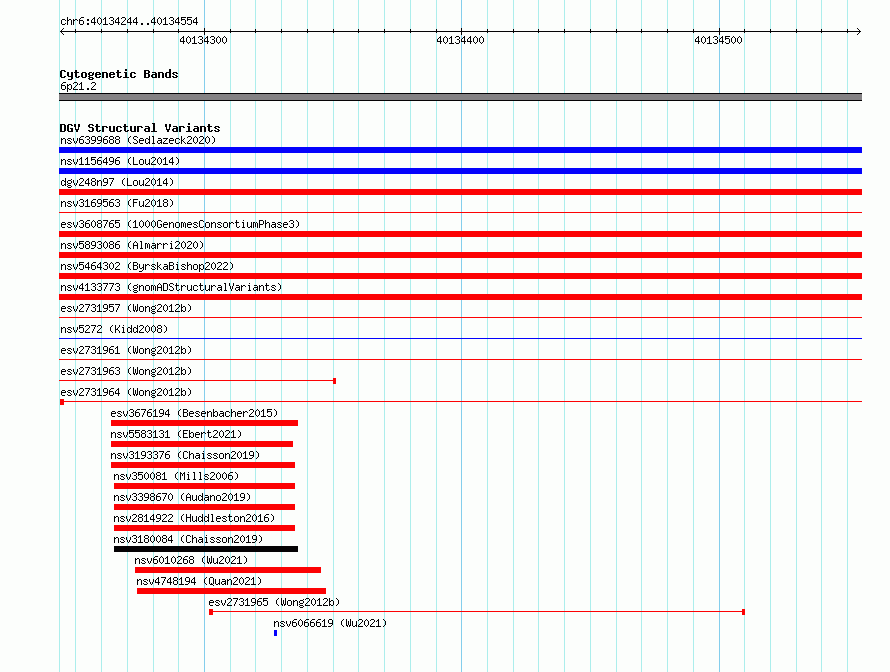Click the red bar under nsv3398670

pos(204,507)
